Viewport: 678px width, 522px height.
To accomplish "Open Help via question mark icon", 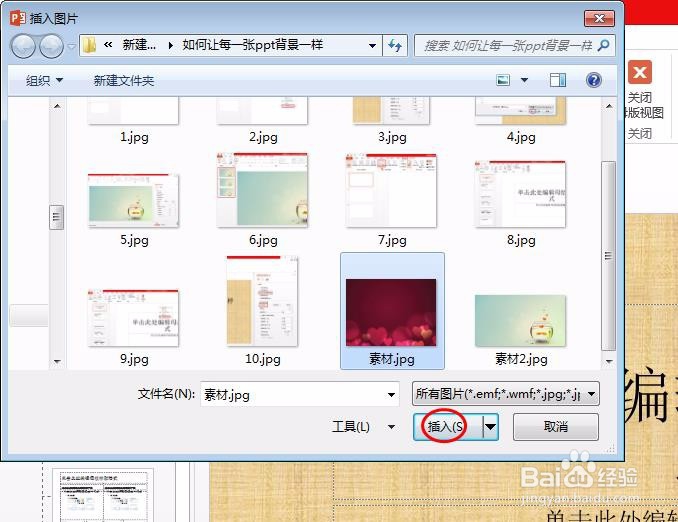I will 594,80.
